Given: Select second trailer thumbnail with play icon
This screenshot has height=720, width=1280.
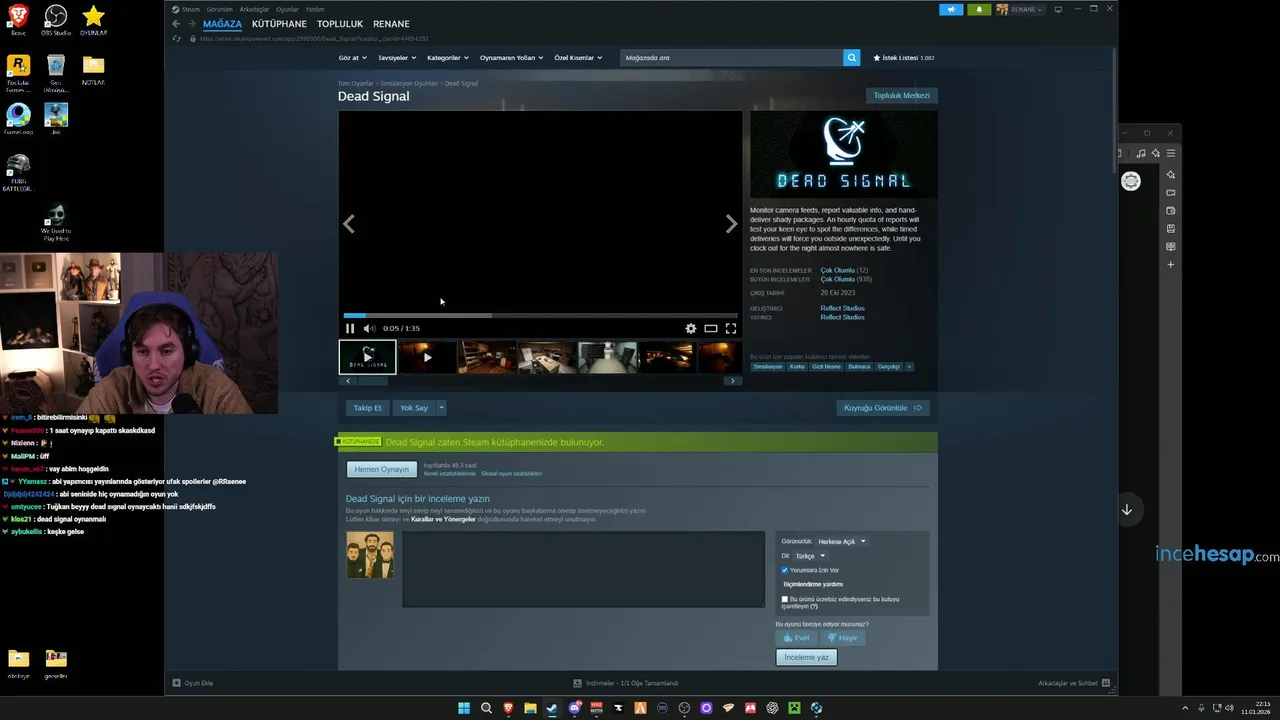Looking at the screenshot, I should 428,357.
